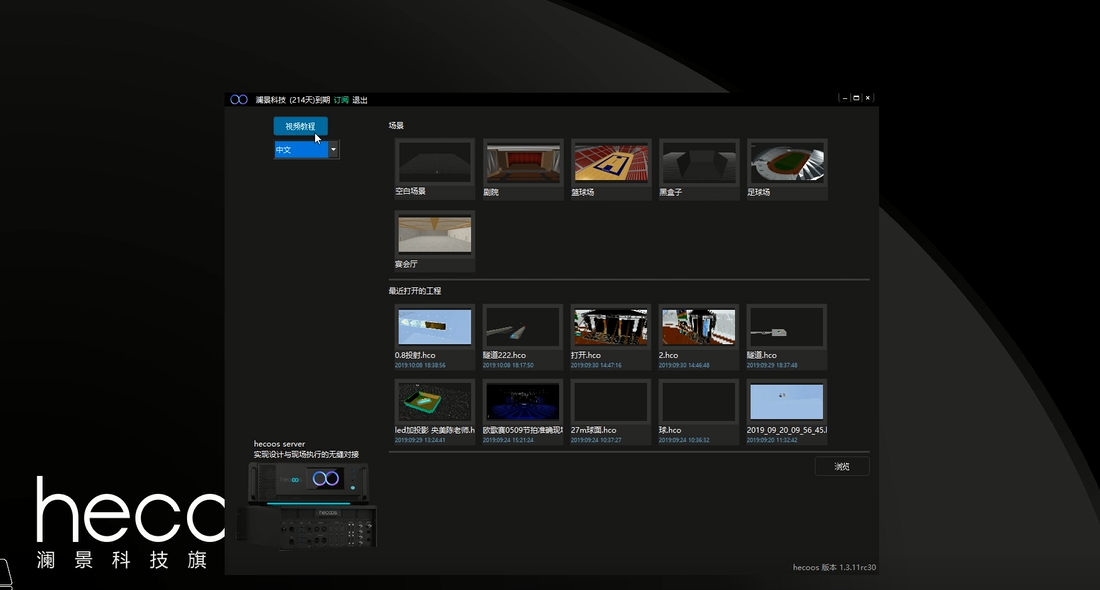Maximize the hecoos launcher window
The height and width of the screenshot is (590, 1100).
(856, 98)
